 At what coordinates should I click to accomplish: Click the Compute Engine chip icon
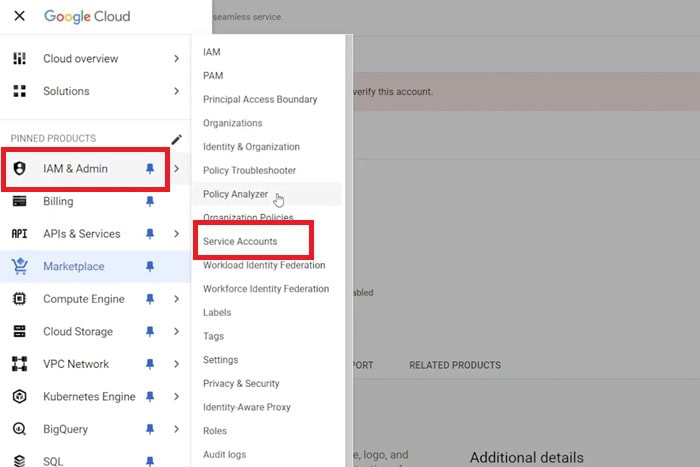[x=19, y=299]
